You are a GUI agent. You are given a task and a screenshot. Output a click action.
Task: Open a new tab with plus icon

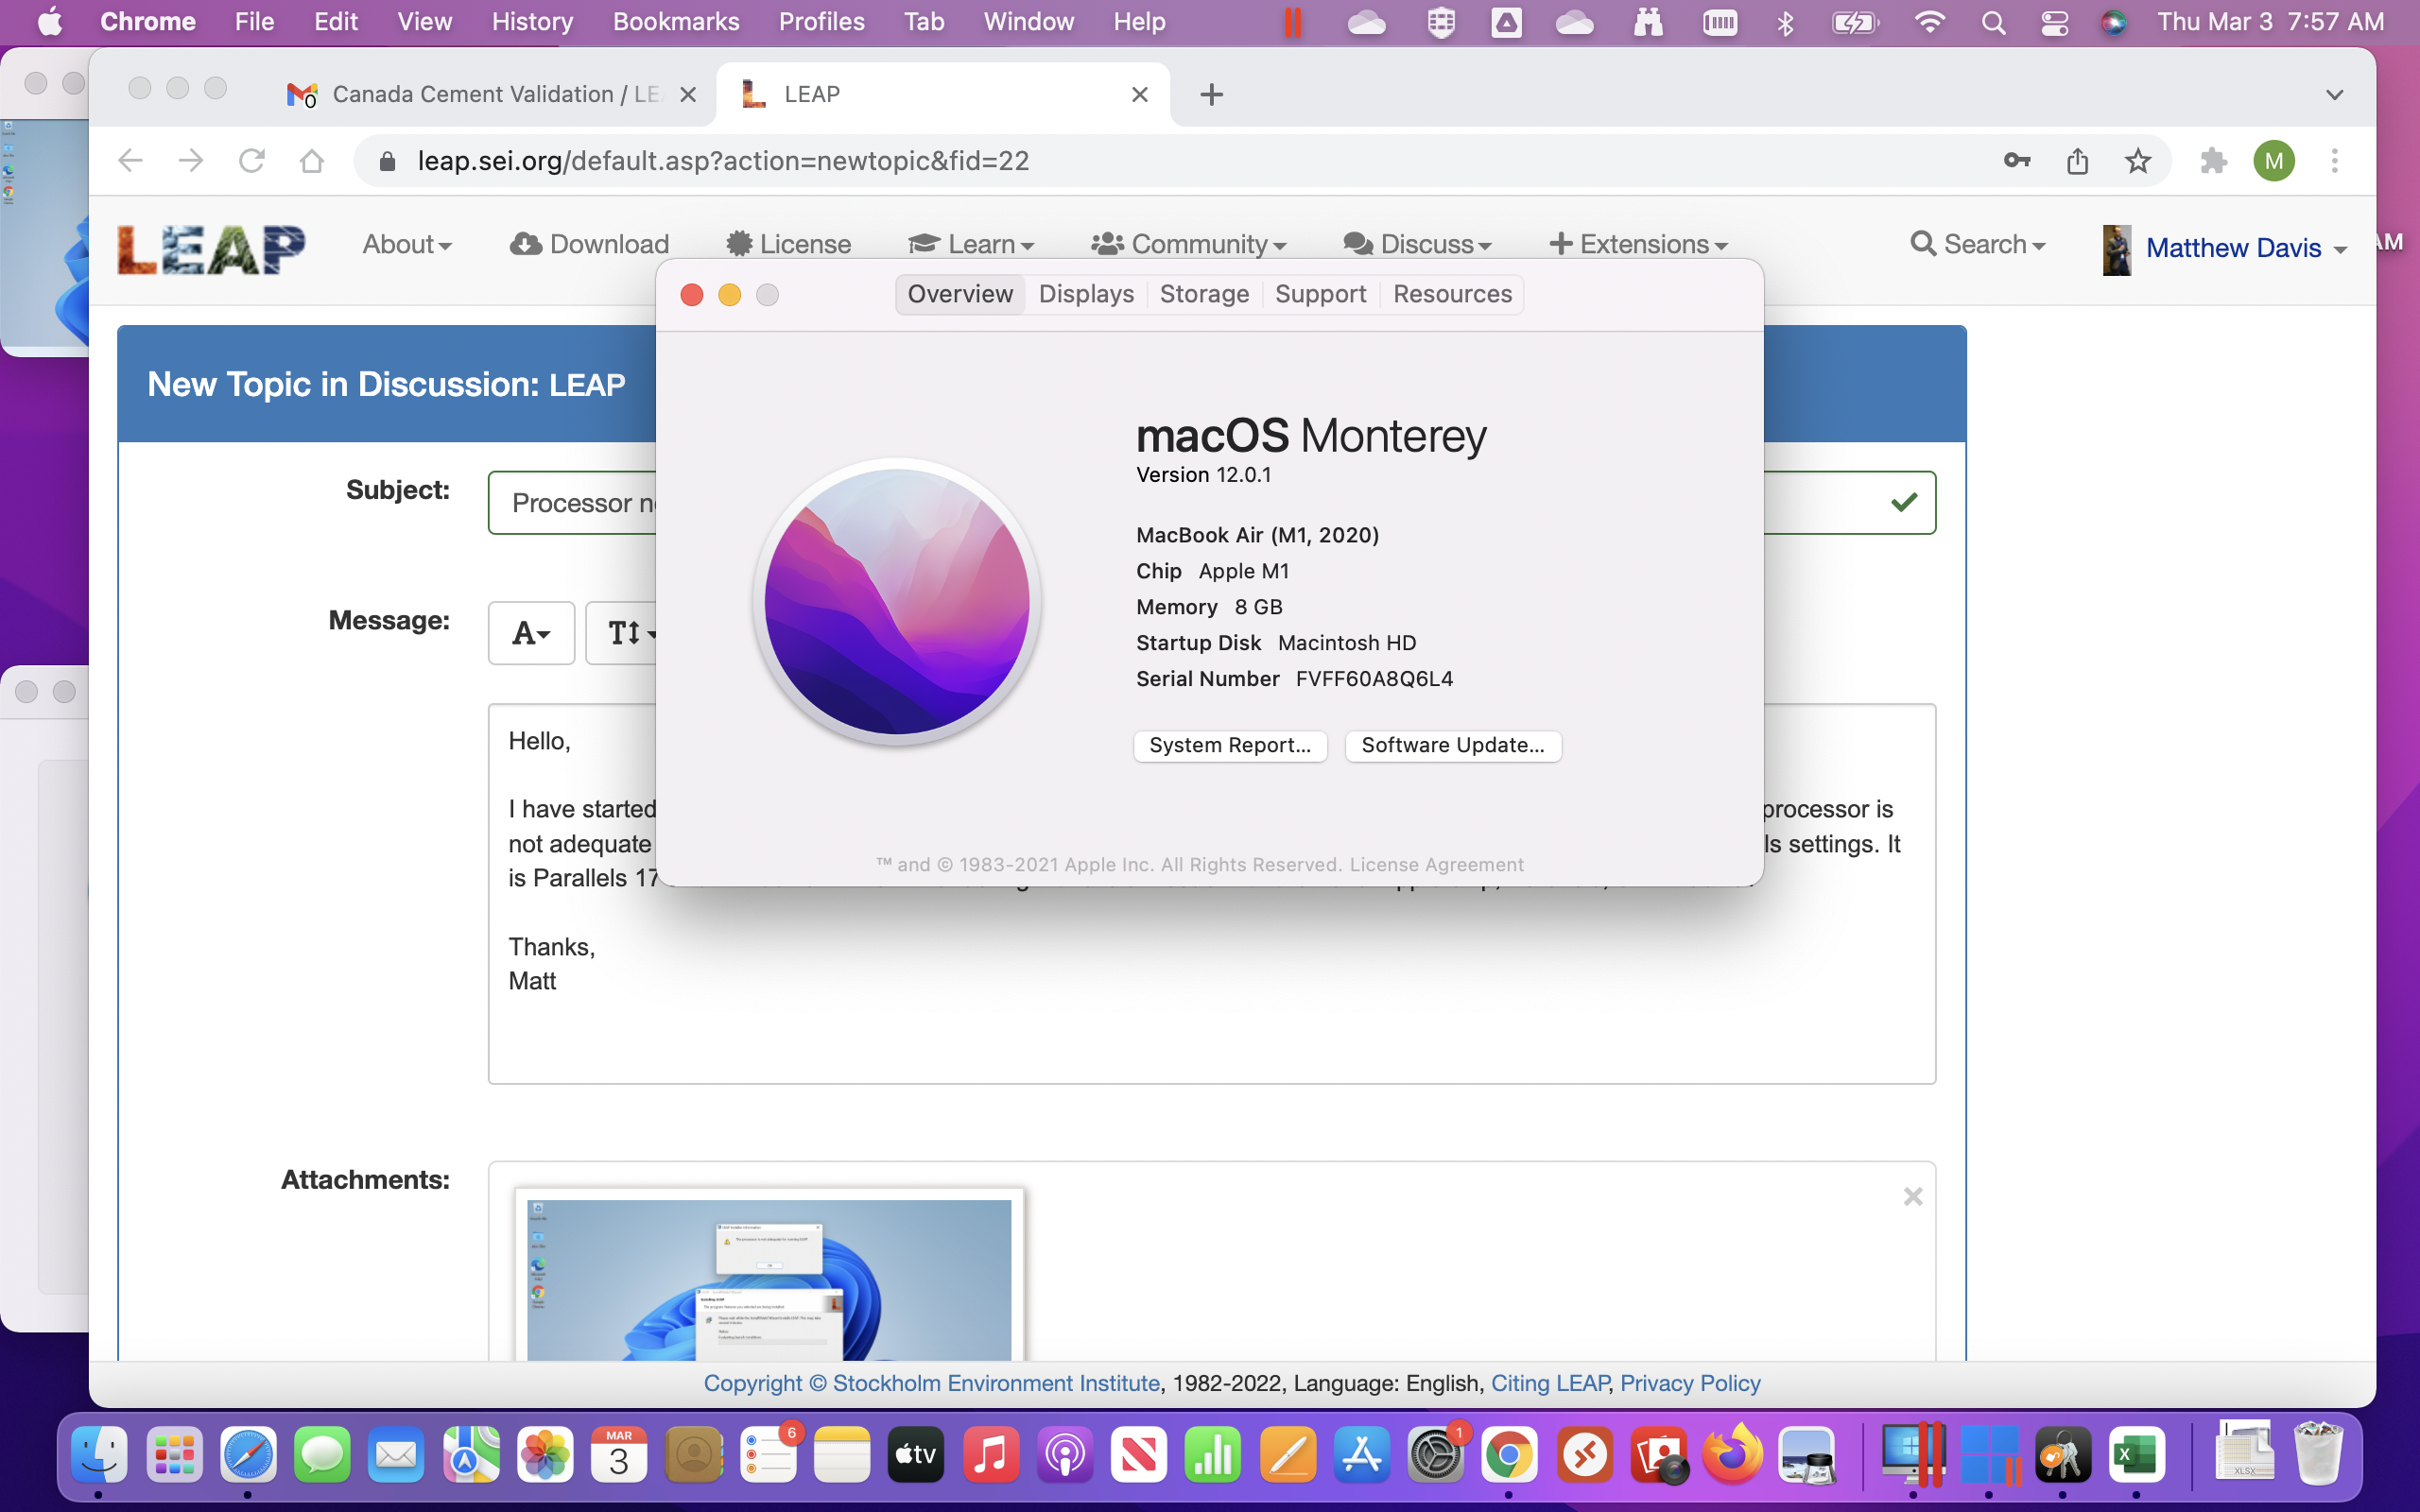click(1211, 95)
